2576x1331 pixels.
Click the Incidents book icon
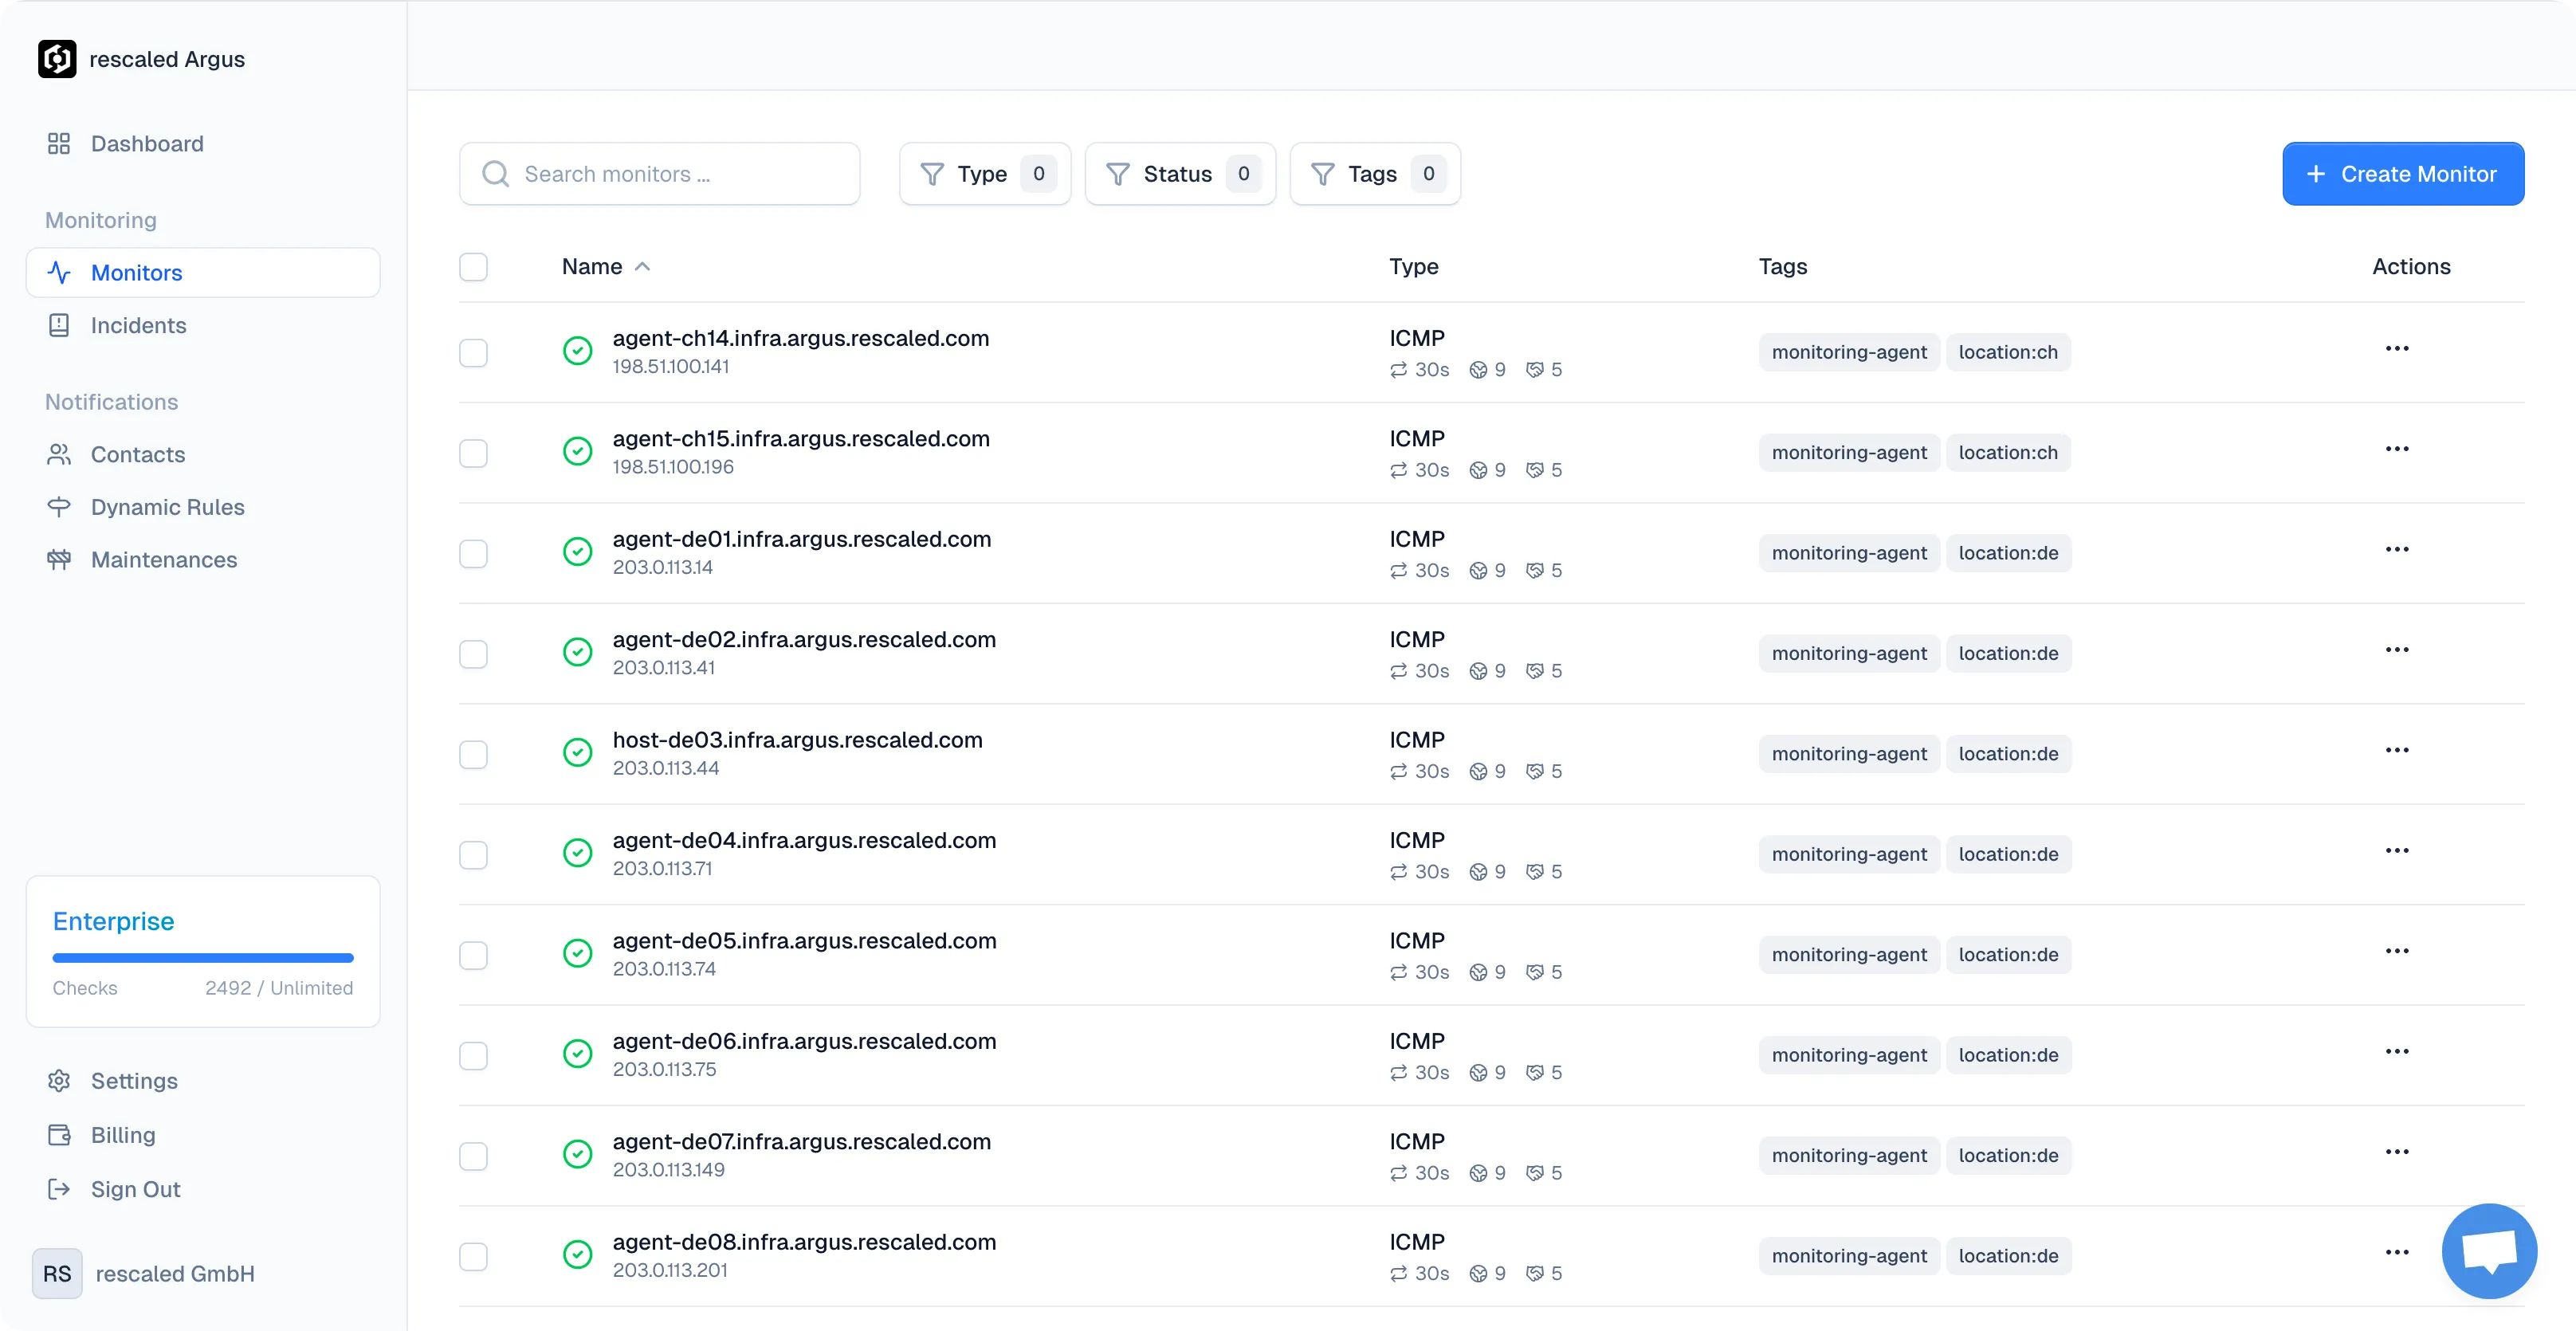click(59, 325)
